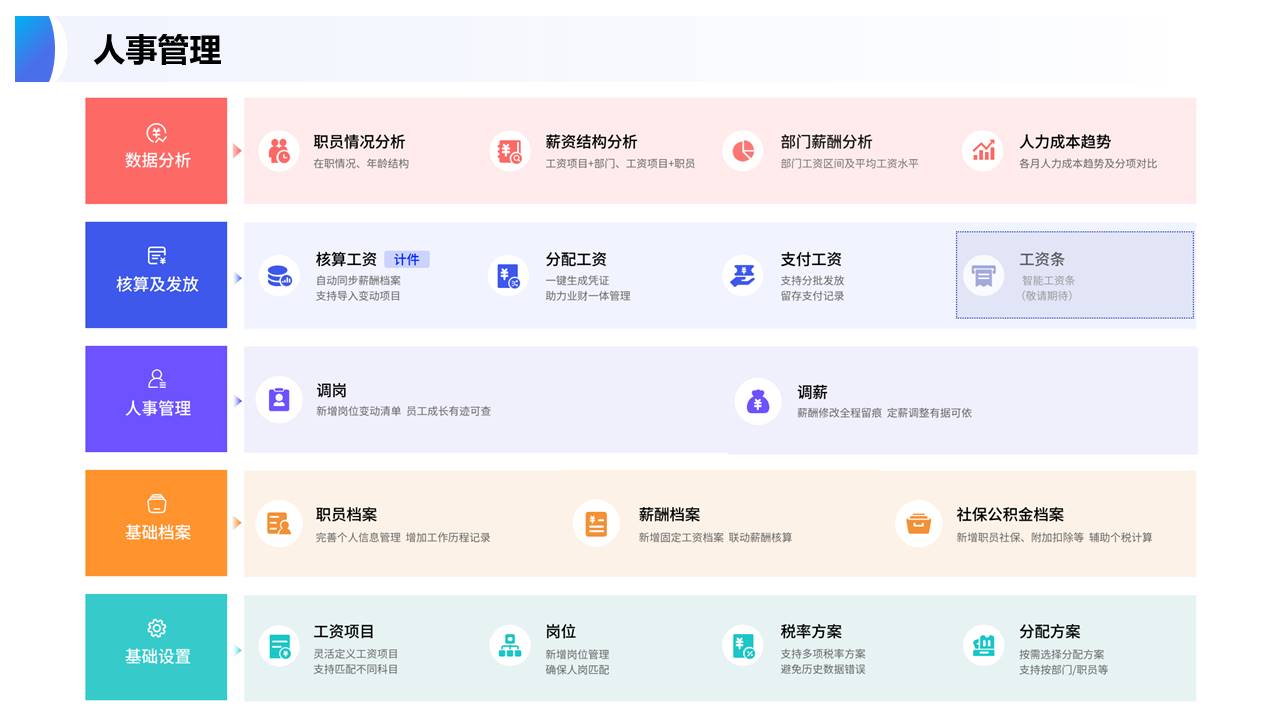Viewport: 1280px width, 720px height.
Task: Click the 薪酬档案 title text
Action: 669,515
